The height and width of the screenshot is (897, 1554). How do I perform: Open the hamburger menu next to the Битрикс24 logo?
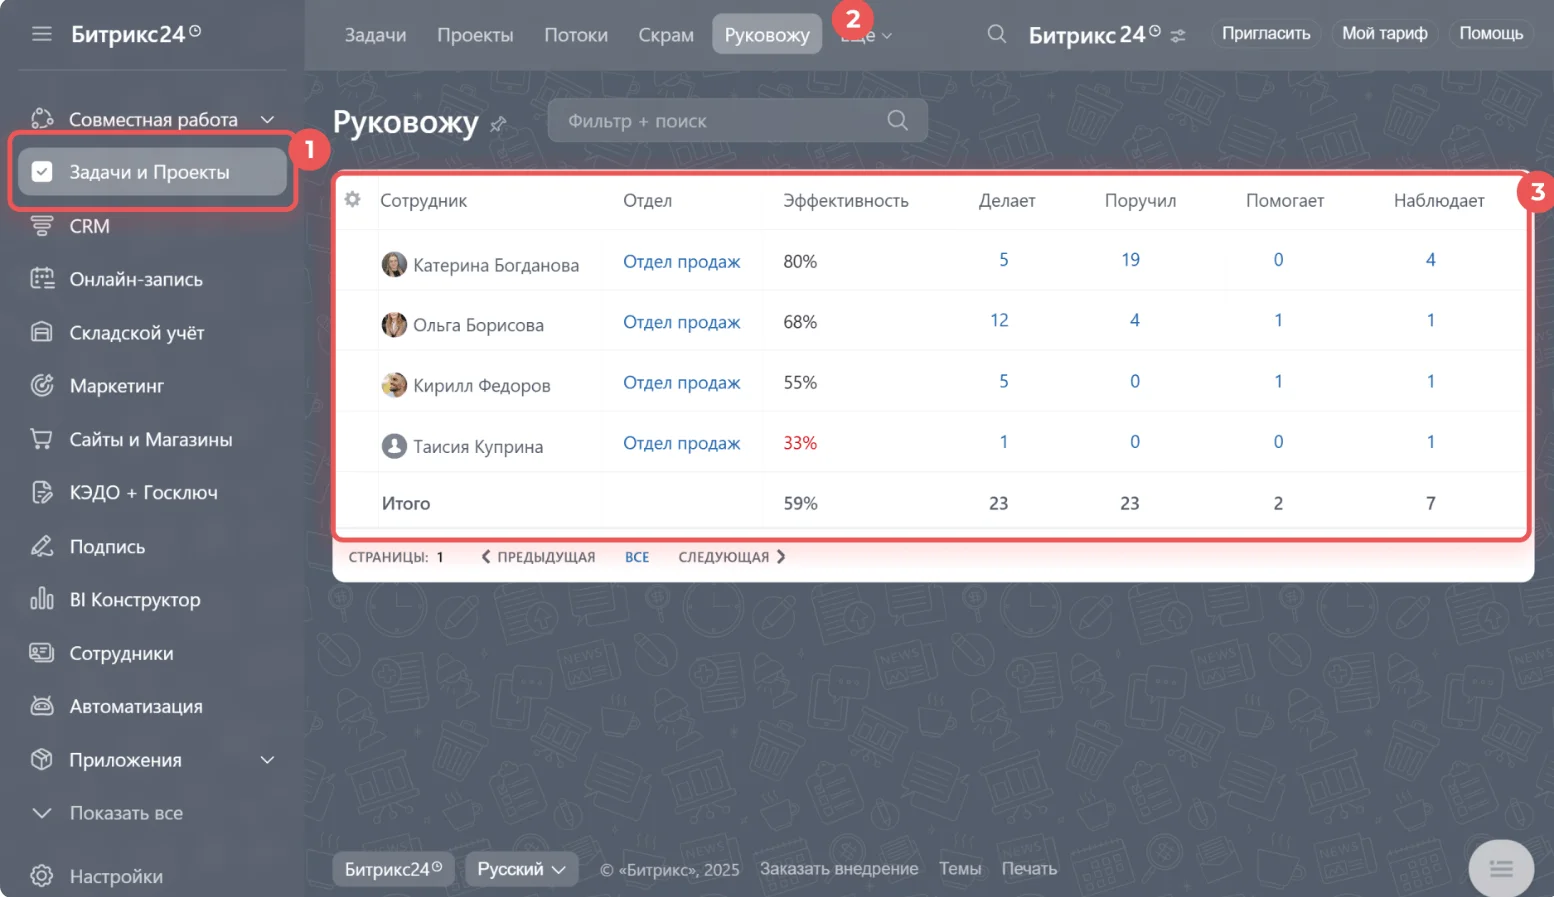click(x=41, y=34)
